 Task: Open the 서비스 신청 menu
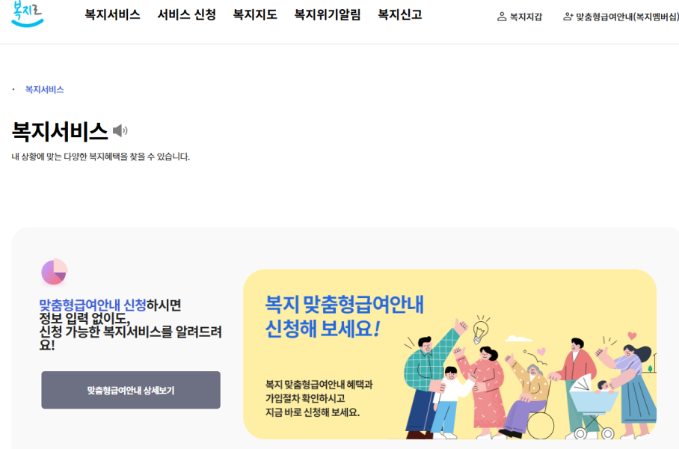pos(187,15)
